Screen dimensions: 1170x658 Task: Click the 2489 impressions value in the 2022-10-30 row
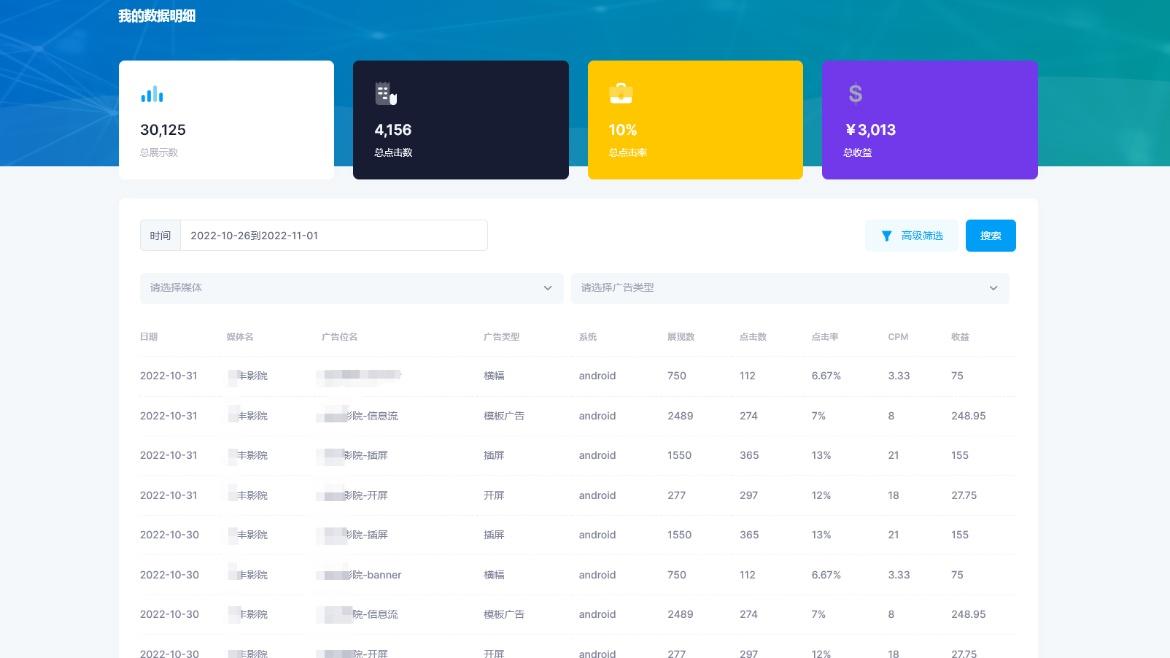[680, 615]
